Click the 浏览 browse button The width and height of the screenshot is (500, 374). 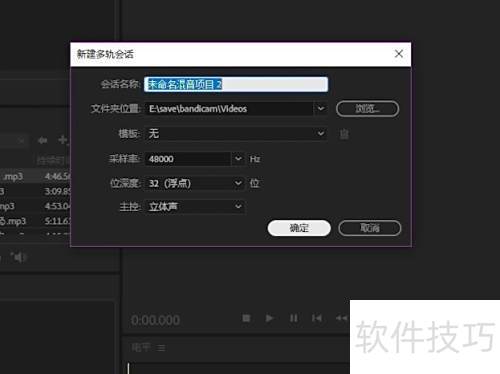pyautogui.click(x=367, y=109)
